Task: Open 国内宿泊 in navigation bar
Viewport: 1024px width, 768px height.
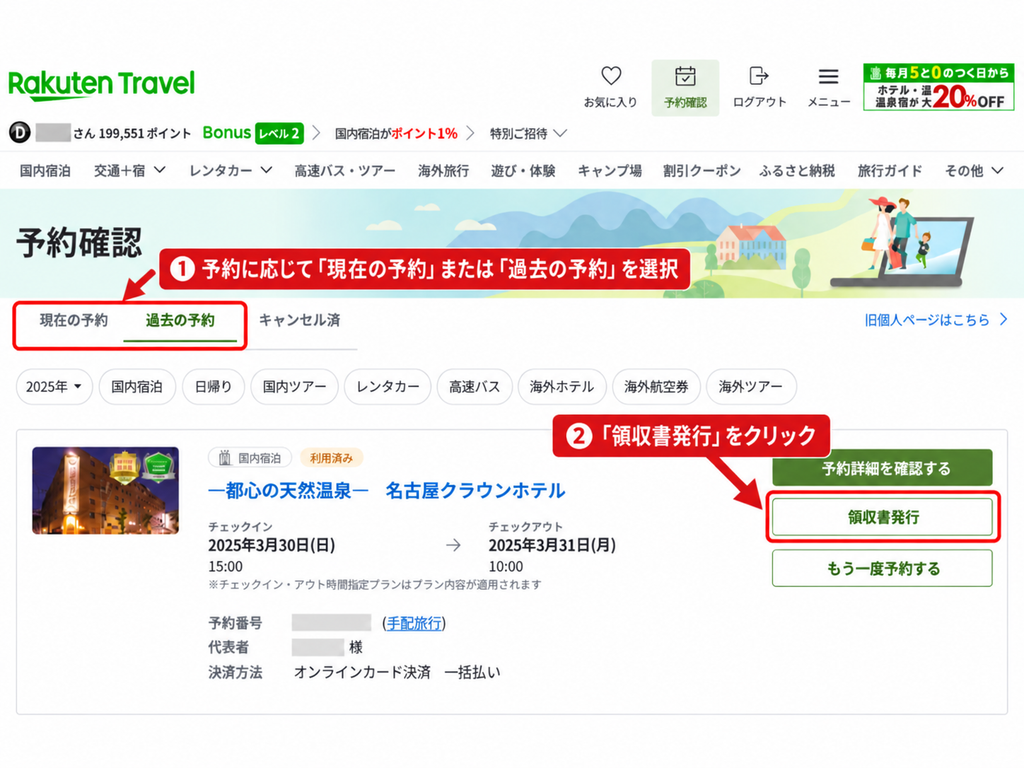Action: 45,170
